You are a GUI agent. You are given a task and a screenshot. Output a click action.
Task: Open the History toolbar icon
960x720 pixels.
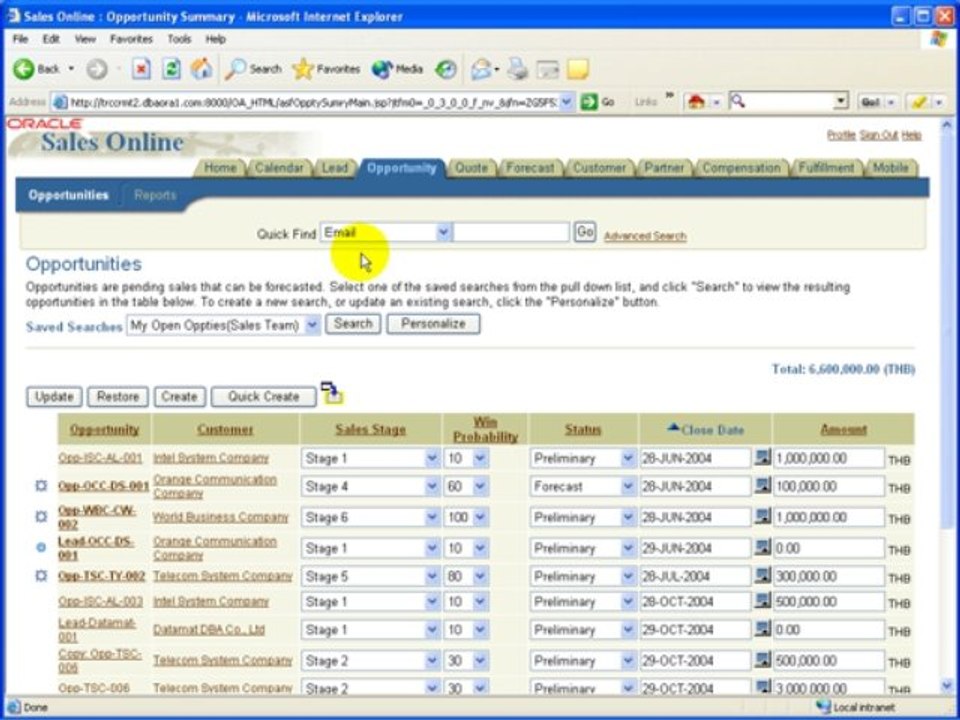tap(446, 69)
